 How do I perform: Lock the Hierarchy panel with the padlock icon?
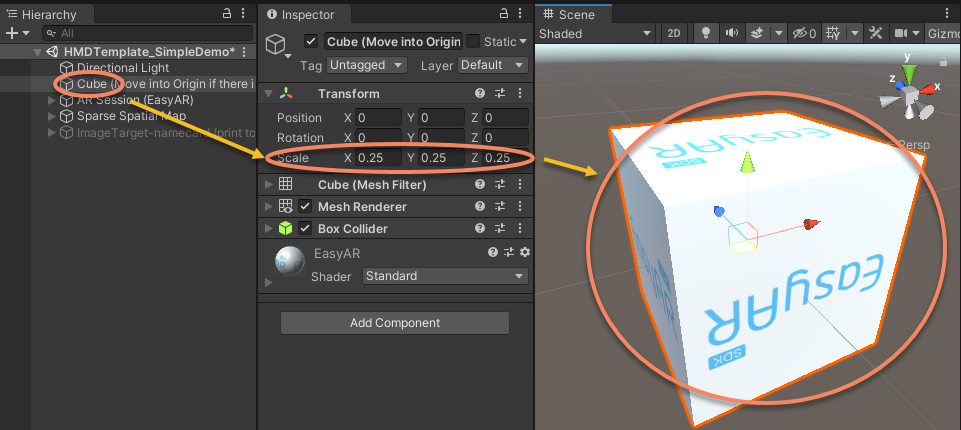(x=227, y=13)
